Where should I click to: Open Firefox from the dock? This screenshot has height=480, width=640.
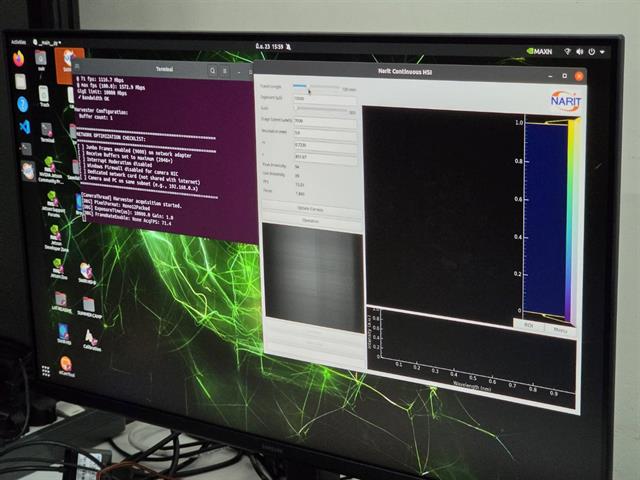point(18,60)
